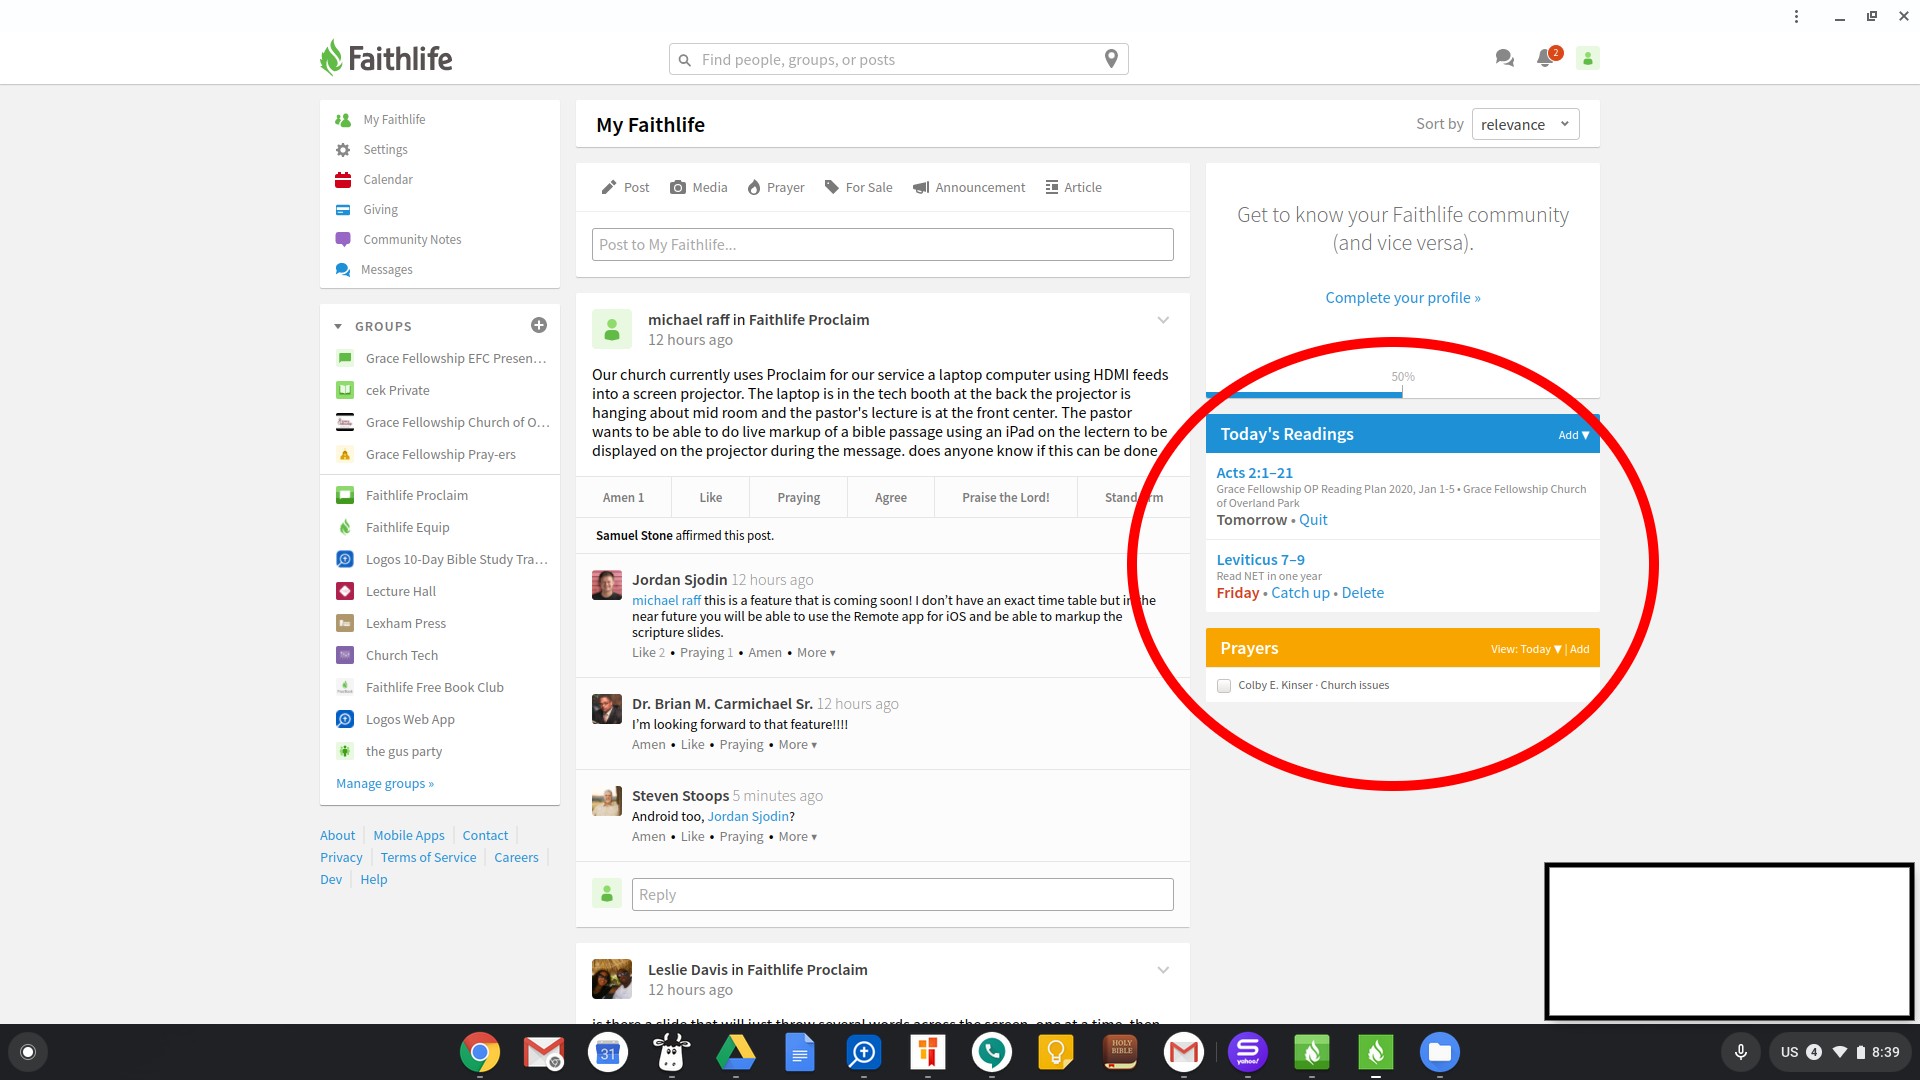This screenshot has height=1080, width=1920.
Task: Open the Sort by relevance dropdown
Action: [x=1526, y=124]
